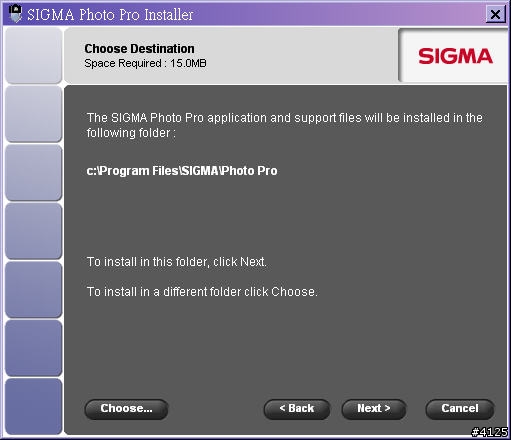Click the #4125 watermark in the corner
The width and height of the screenshot is (511, 440).
[490, 432]
